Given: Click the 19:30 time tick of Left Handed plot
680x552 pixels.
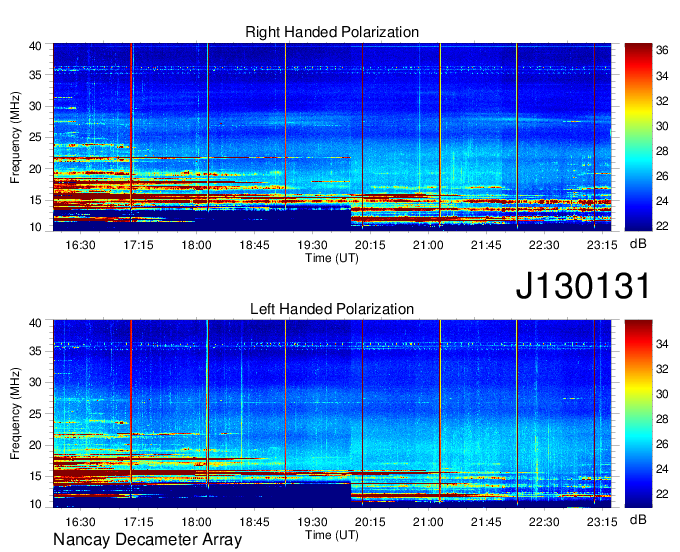Looking at the screenshot, I should pyautogui.click(x=312, y=522).
